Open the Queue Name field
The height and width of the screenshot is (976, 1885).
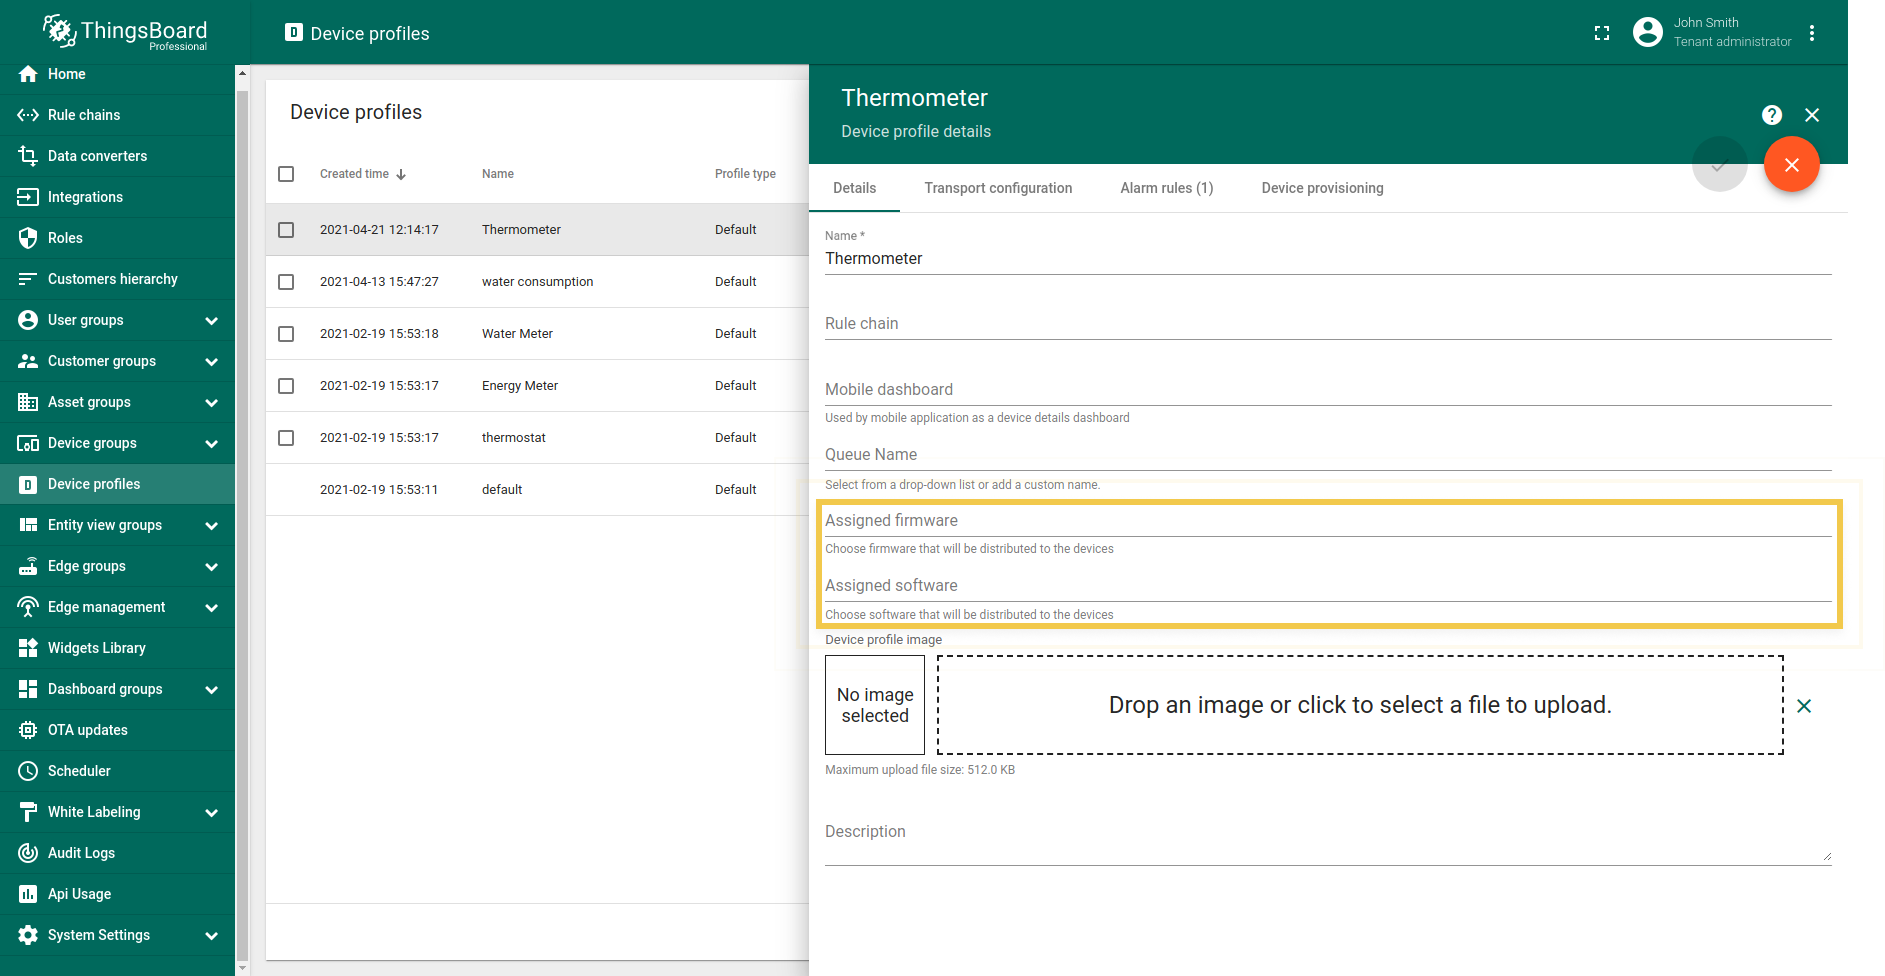(1328, 455)
